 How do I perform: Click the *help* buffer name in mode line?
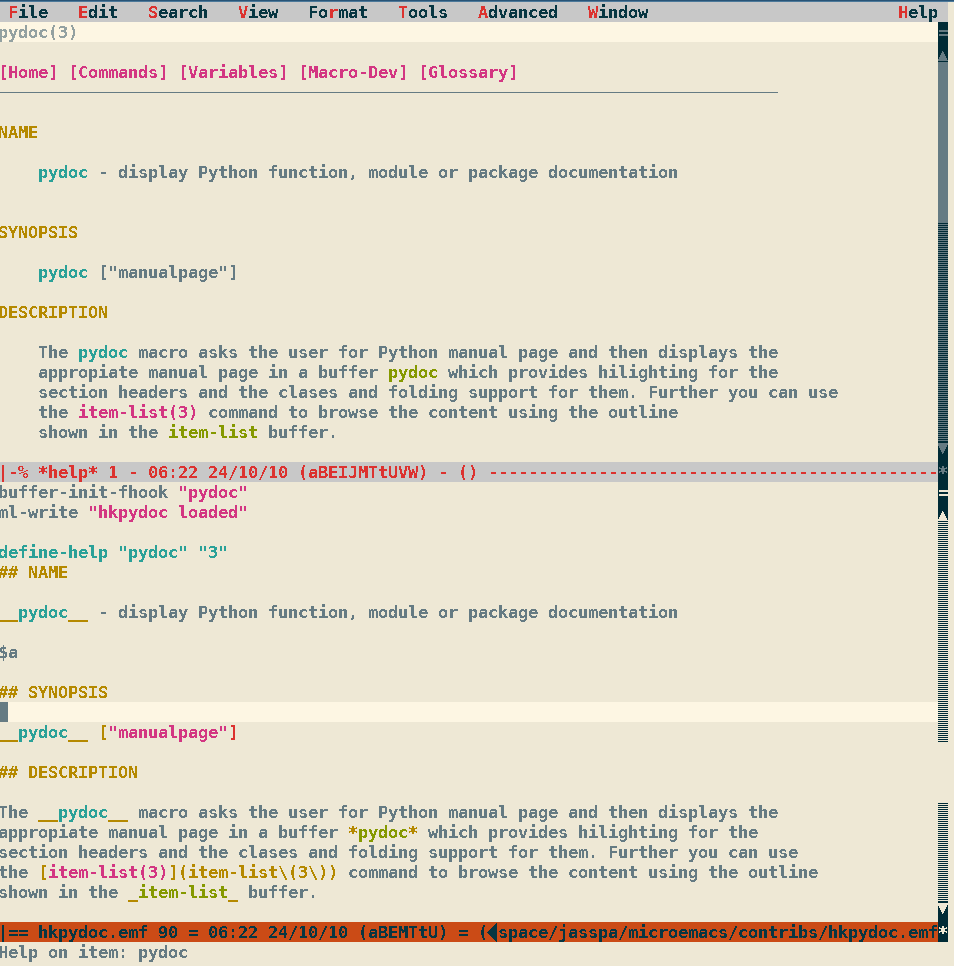pyautogui.click(x=68, y=473)
